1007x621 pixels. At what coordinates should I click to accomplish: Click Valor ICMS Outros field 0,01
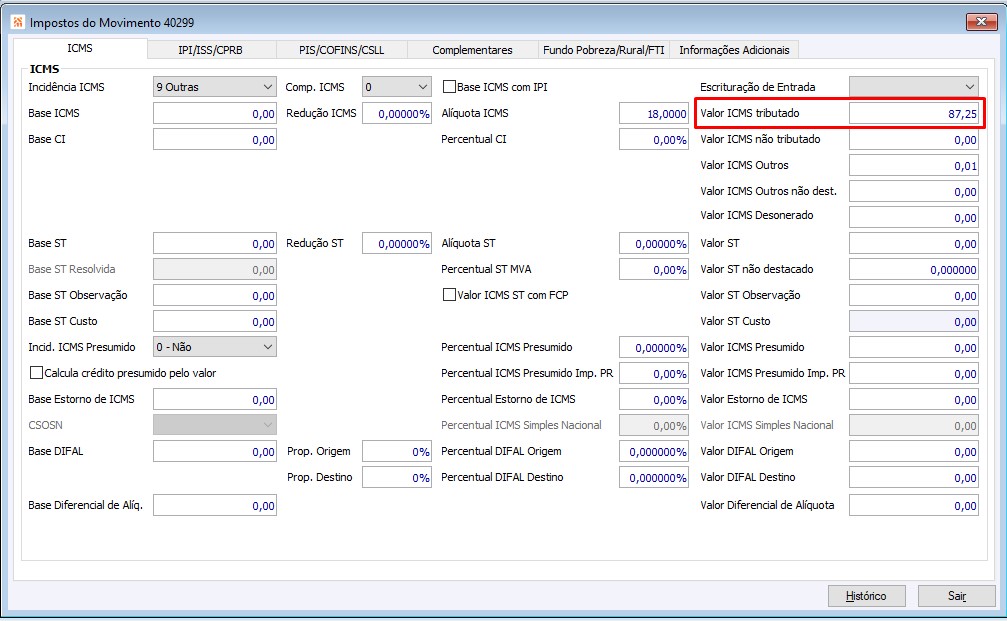point(914,166)
